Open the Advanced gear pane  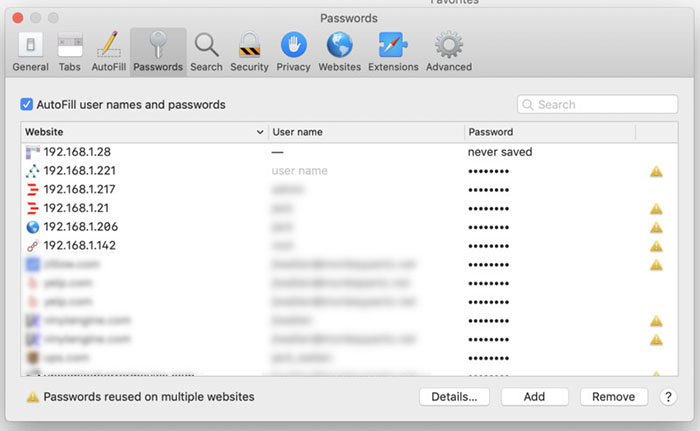449,52
